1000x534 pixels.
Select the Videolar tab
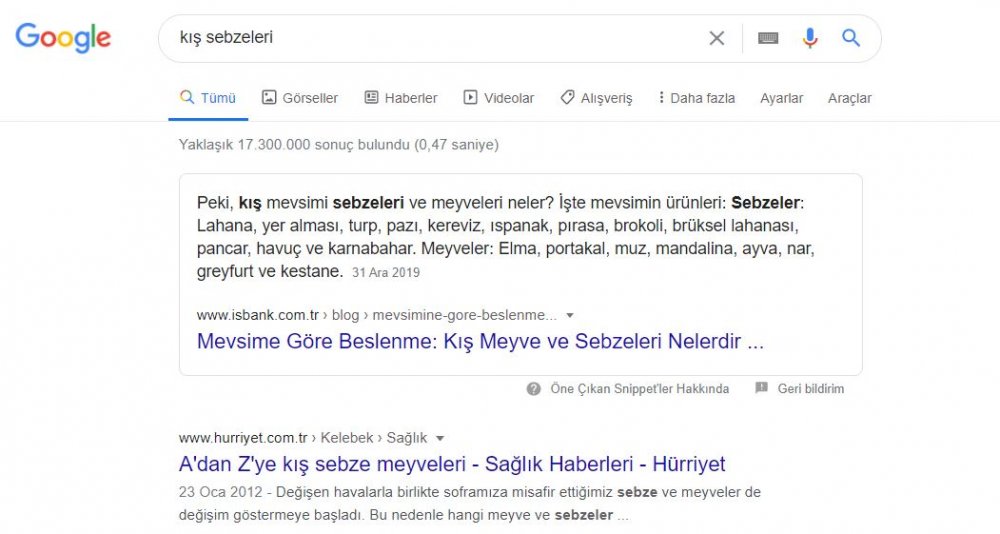click(499, 98)
